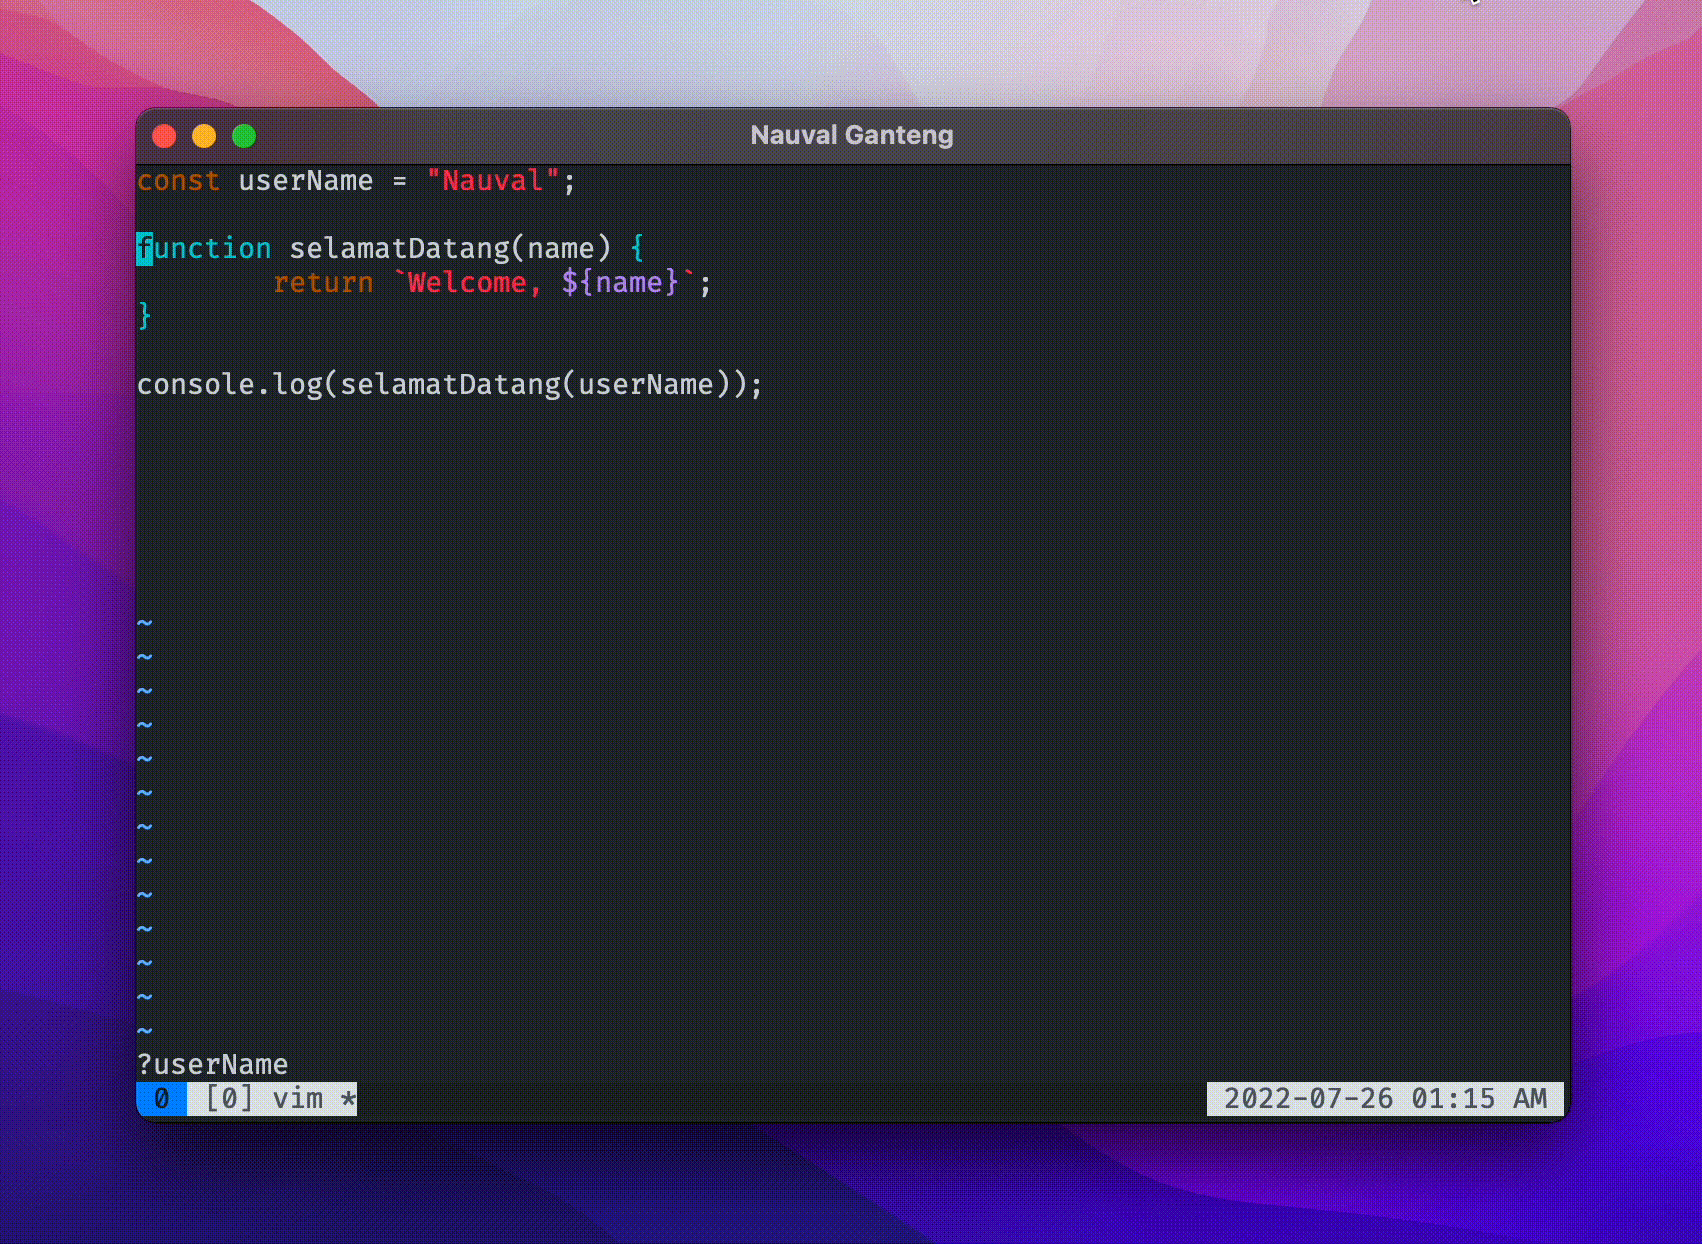The width and height of the screenshot is (1702, 1244).
Task: Click the window title "Nauval Ganteng"
Action: (852, 135)
